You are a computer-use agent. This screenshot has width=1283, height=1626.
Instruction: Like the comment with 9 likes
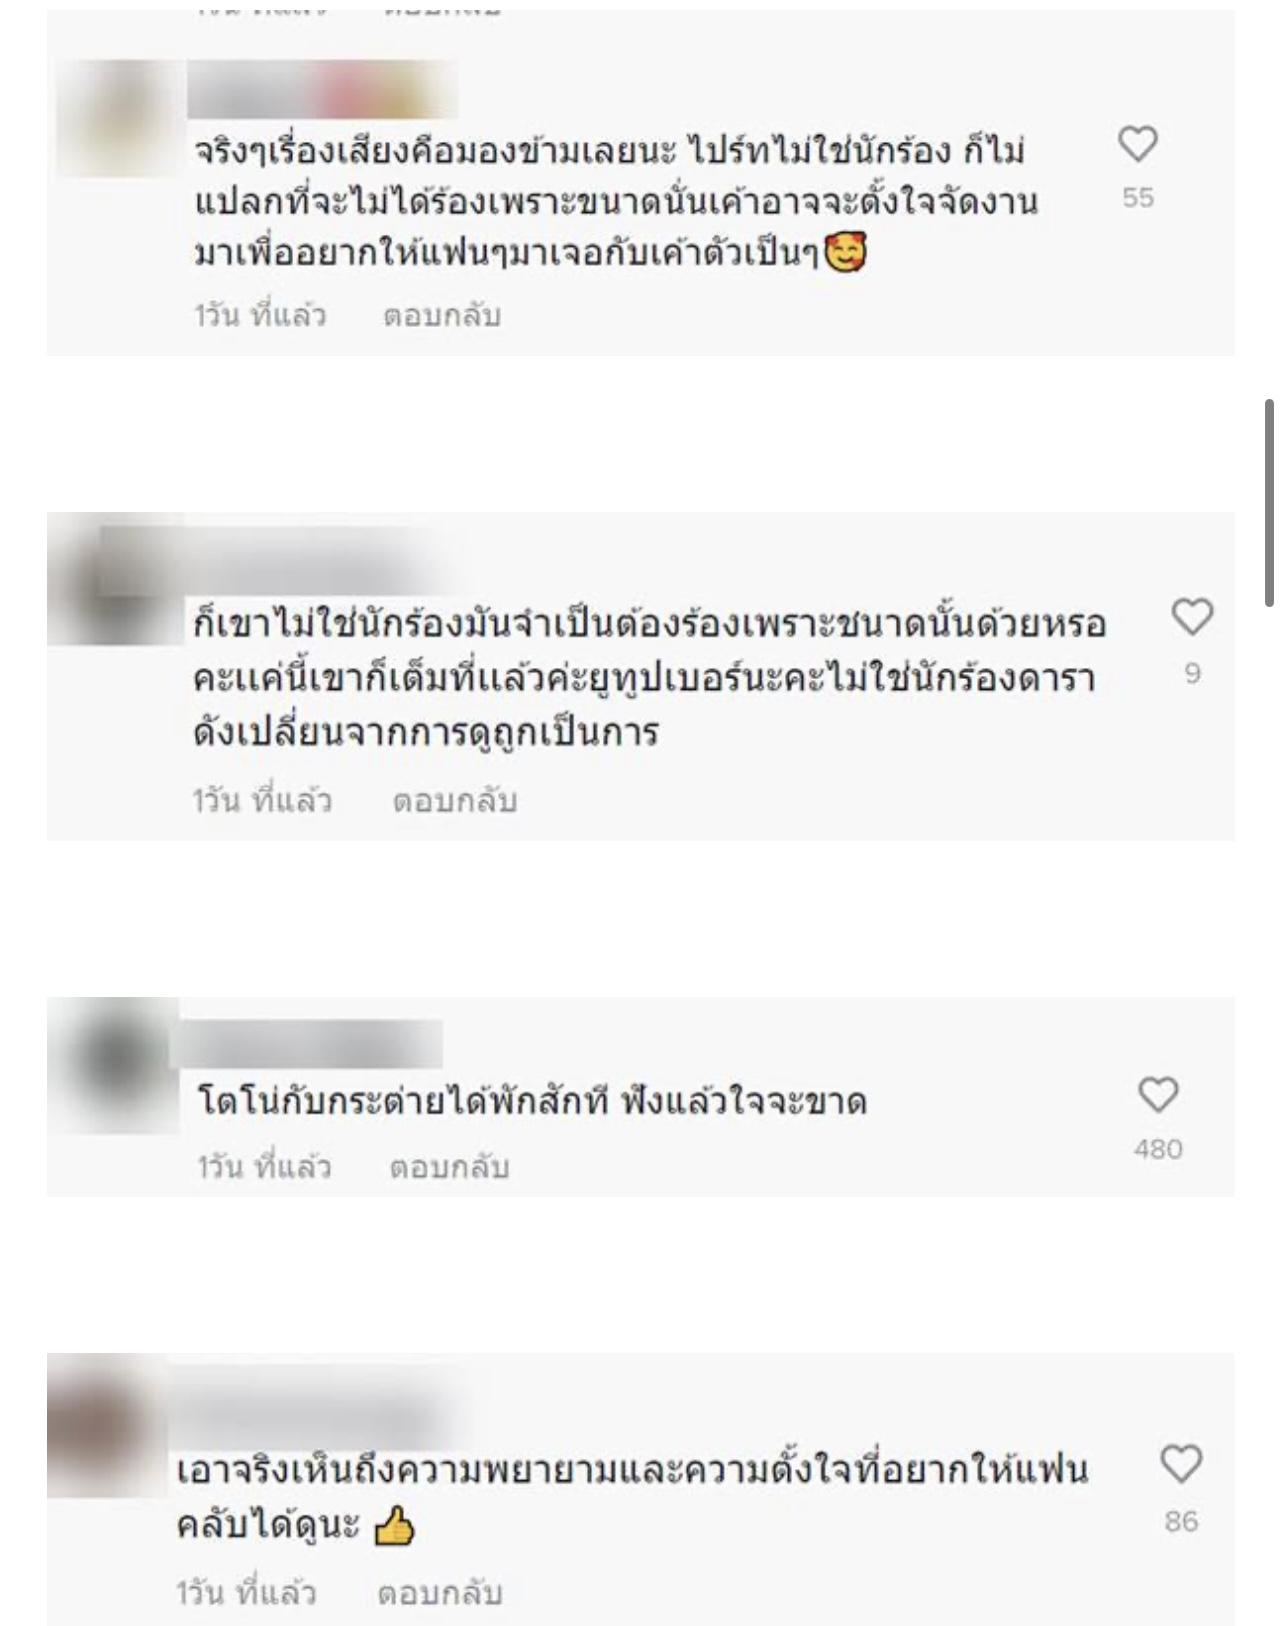pos(1192,617)
